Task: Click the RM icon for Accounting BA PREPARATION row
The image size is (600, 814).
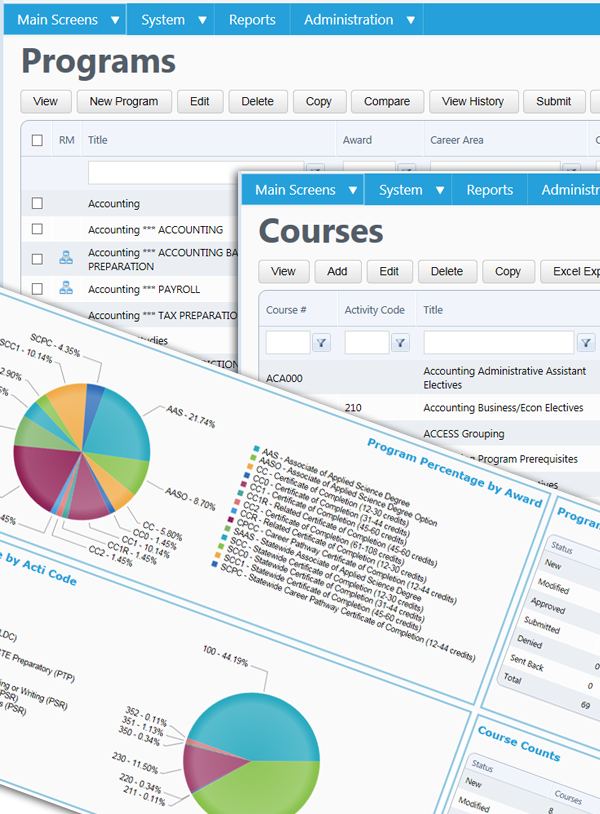Action: pos(66,257)
